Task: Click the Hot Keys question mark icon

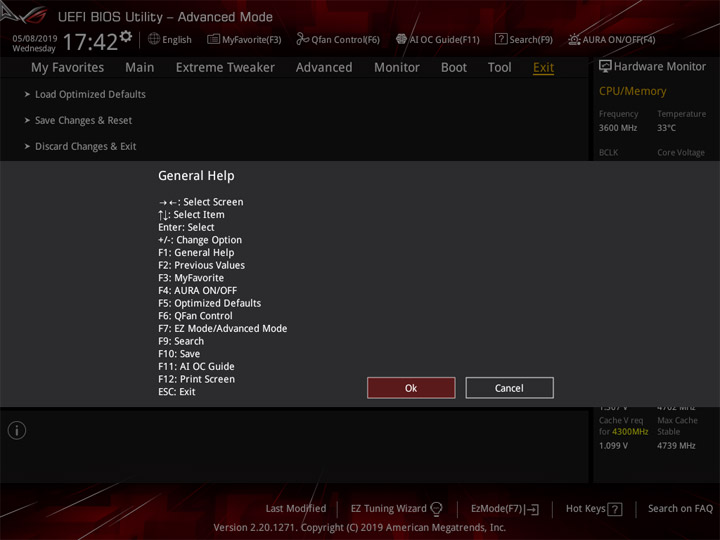Action: coord(614,509)
